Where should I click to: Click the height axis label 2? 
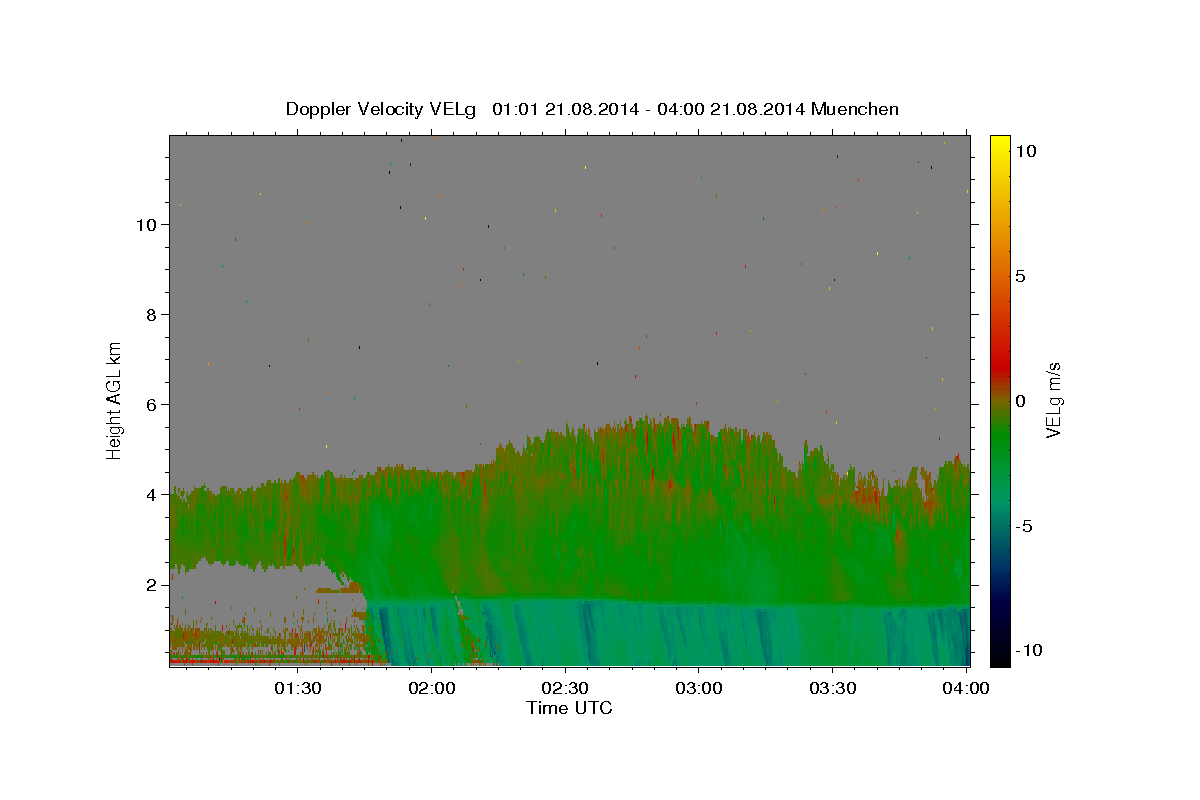(x=151, y=585)
